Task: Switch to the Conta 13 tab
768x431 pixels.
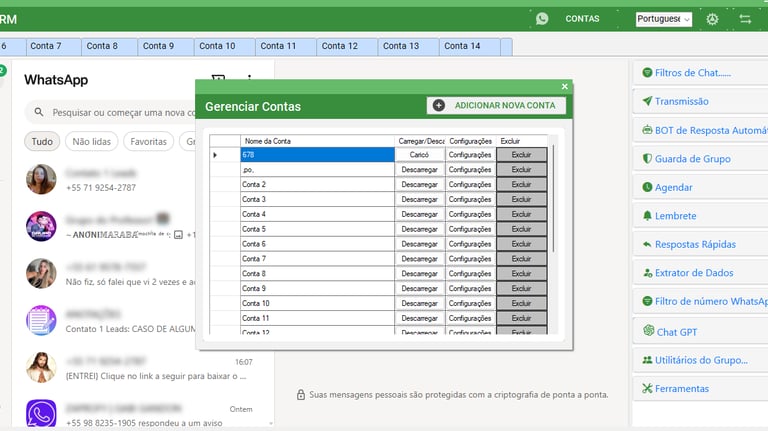Action: [x=408, y=46]
